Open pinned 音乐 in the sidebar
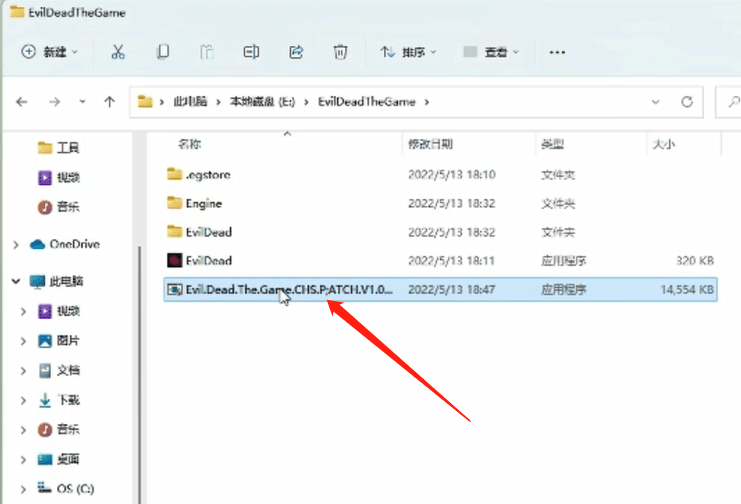The height and width of the screenshot is (504, 741). pos(58,207)
